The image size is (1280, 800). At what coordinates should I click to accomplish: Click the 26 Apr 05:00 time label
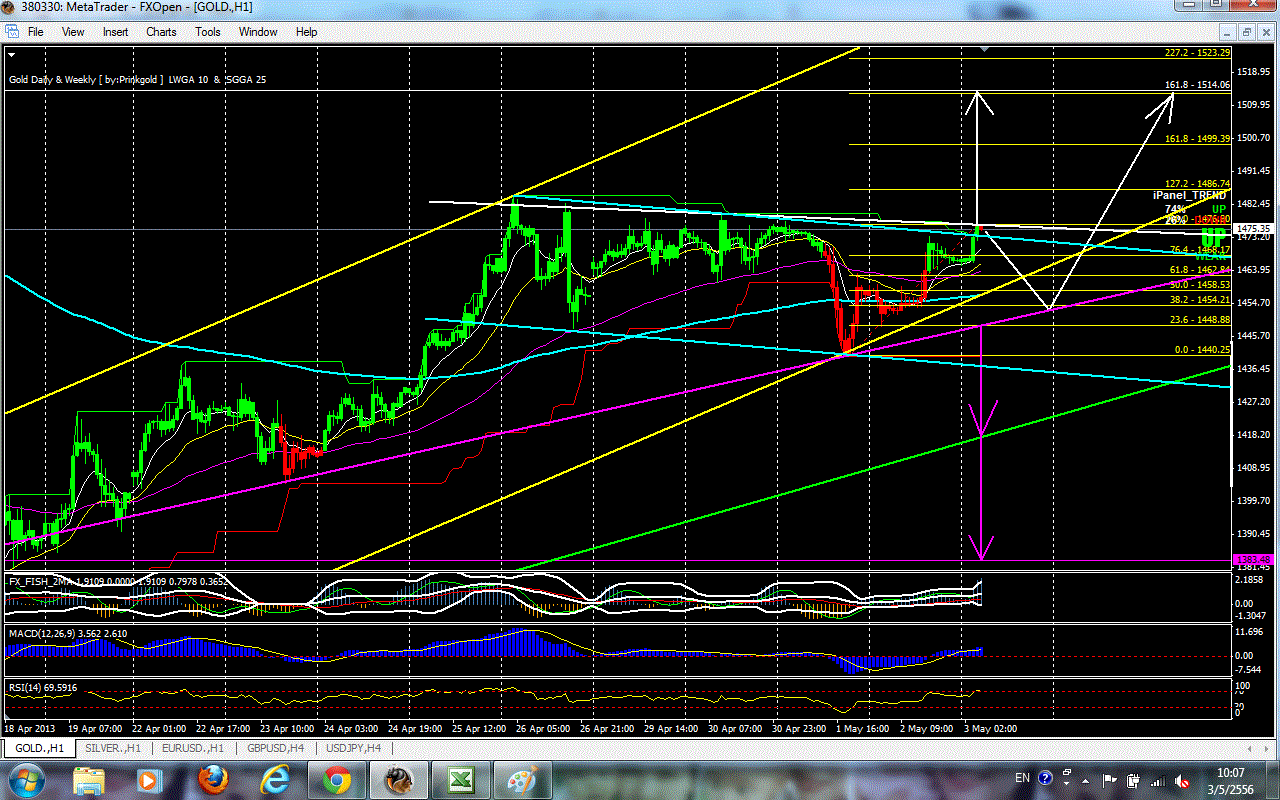(543, 729)
